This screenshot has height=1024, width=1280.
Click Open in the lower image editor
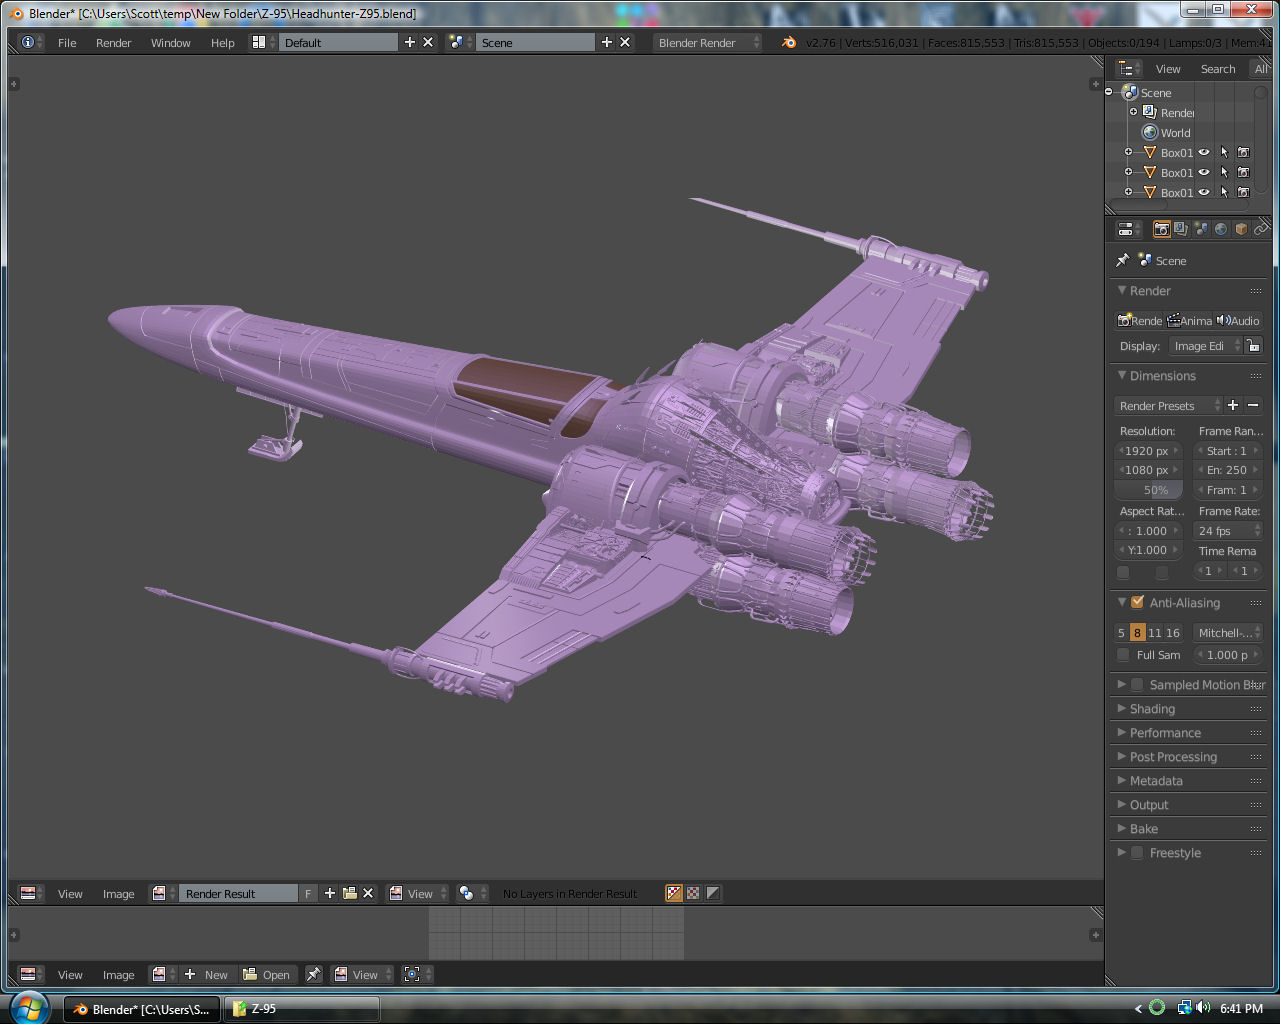[x=267, y=974]
